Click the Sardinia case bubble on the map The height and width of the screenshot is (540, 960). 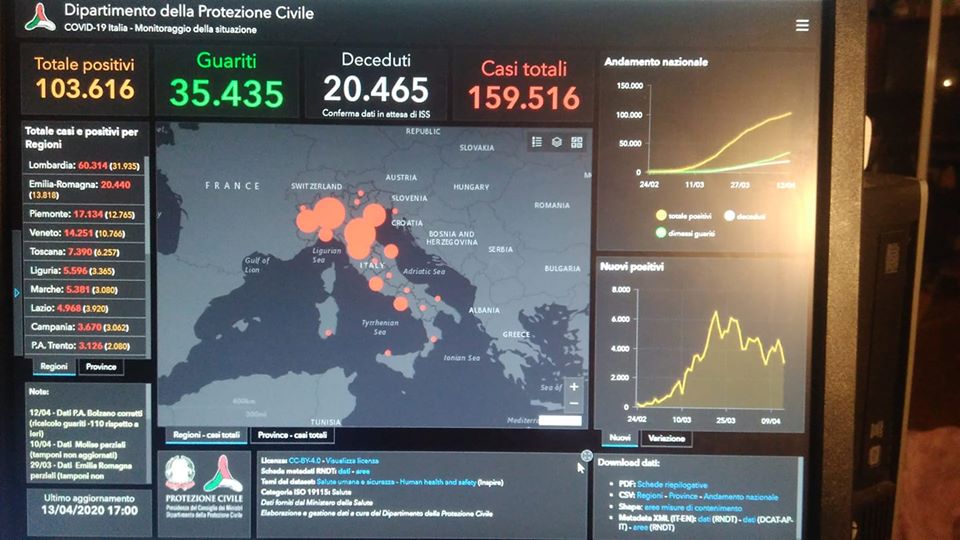(329, 333)
